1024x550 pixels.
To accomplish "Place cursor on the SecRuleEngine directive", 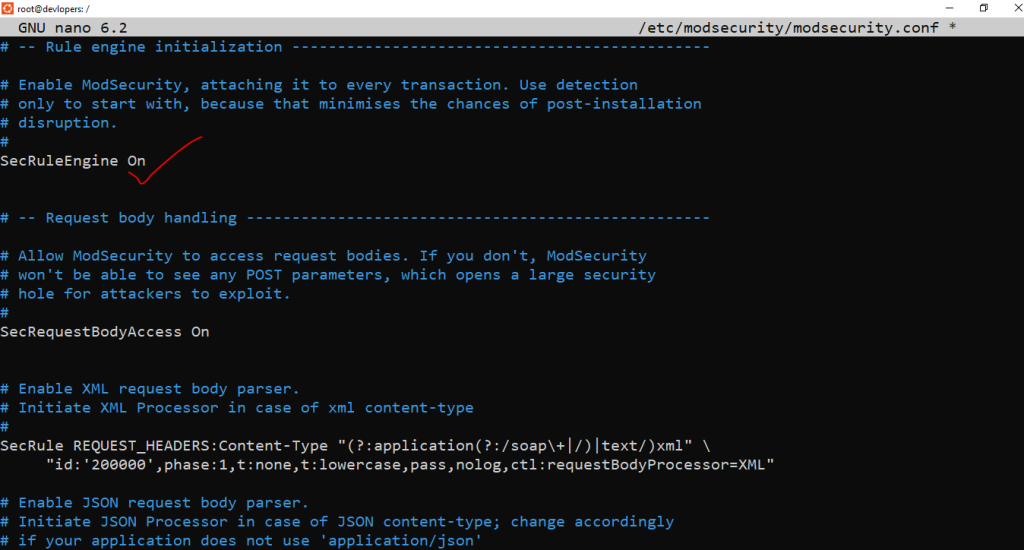I will tap(59, 161).
